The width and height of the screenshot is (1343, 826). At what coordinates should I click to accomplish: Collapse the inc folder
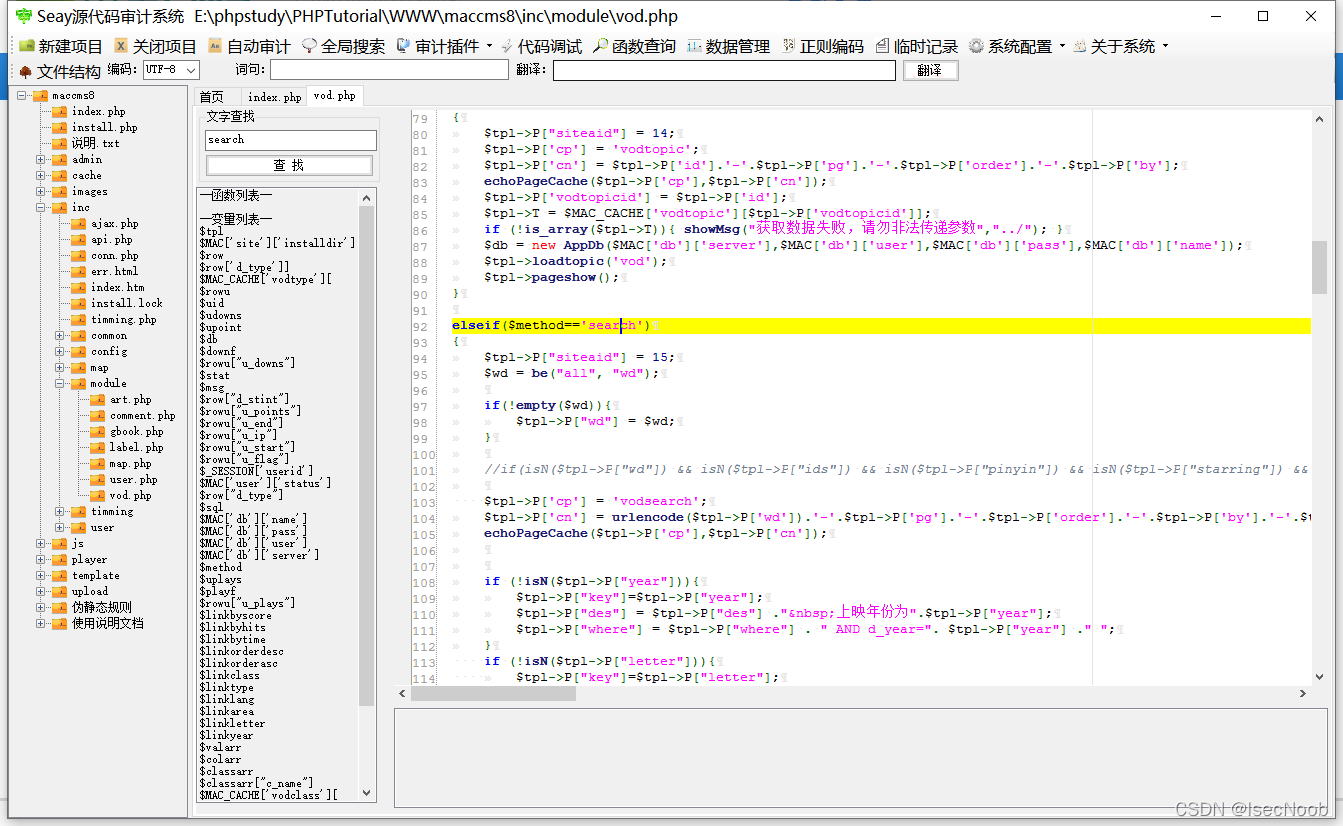click(40, 207)
